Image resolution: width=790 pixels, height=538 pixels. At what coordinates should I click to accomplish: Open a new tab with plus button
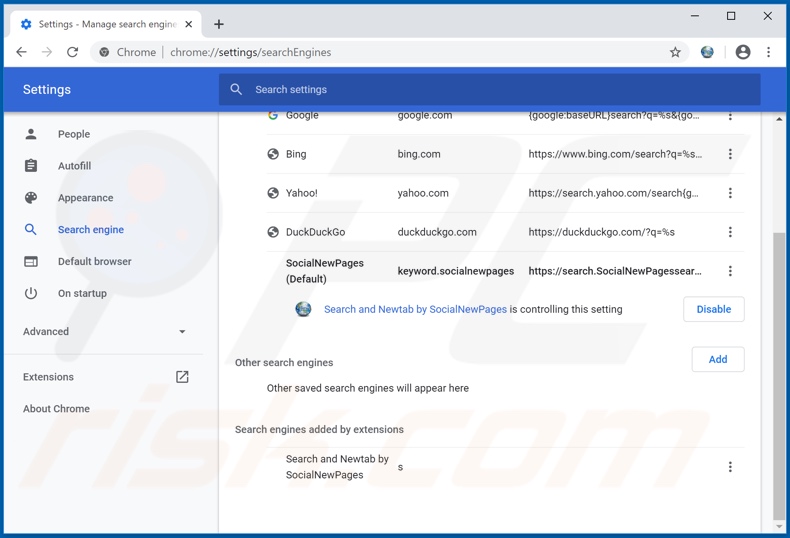pos(219,24)
